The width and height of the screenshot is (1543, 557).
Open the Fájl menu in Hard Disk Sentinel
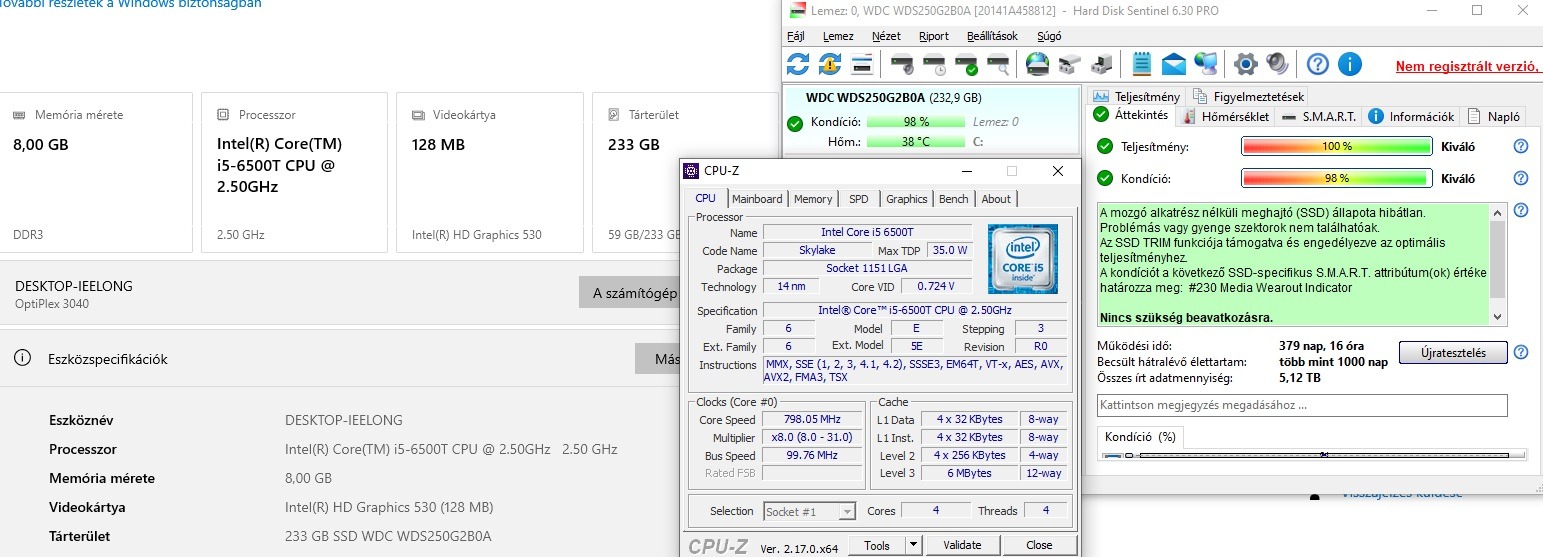(x=796, y=36)
